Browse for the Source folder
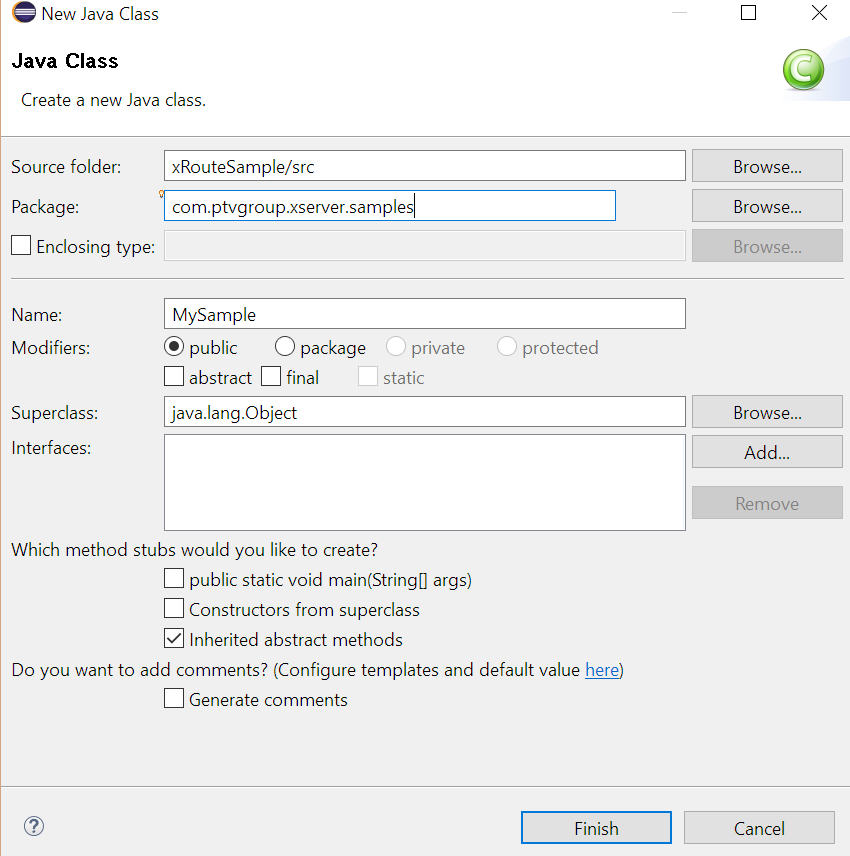The image size is (850, 856). tap(767, 167)
